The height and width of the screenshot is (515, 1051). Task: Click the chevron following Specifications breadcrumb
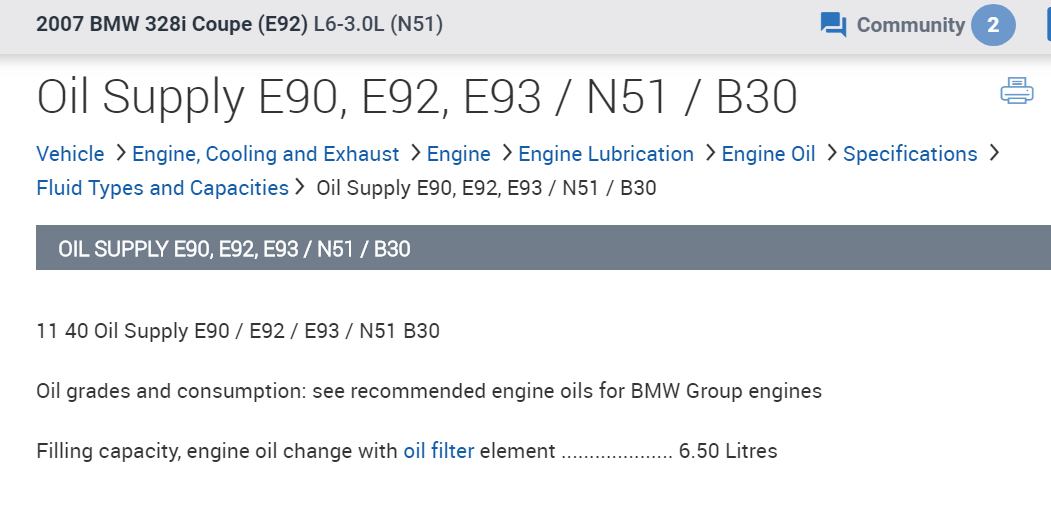[x=993, y=153]
